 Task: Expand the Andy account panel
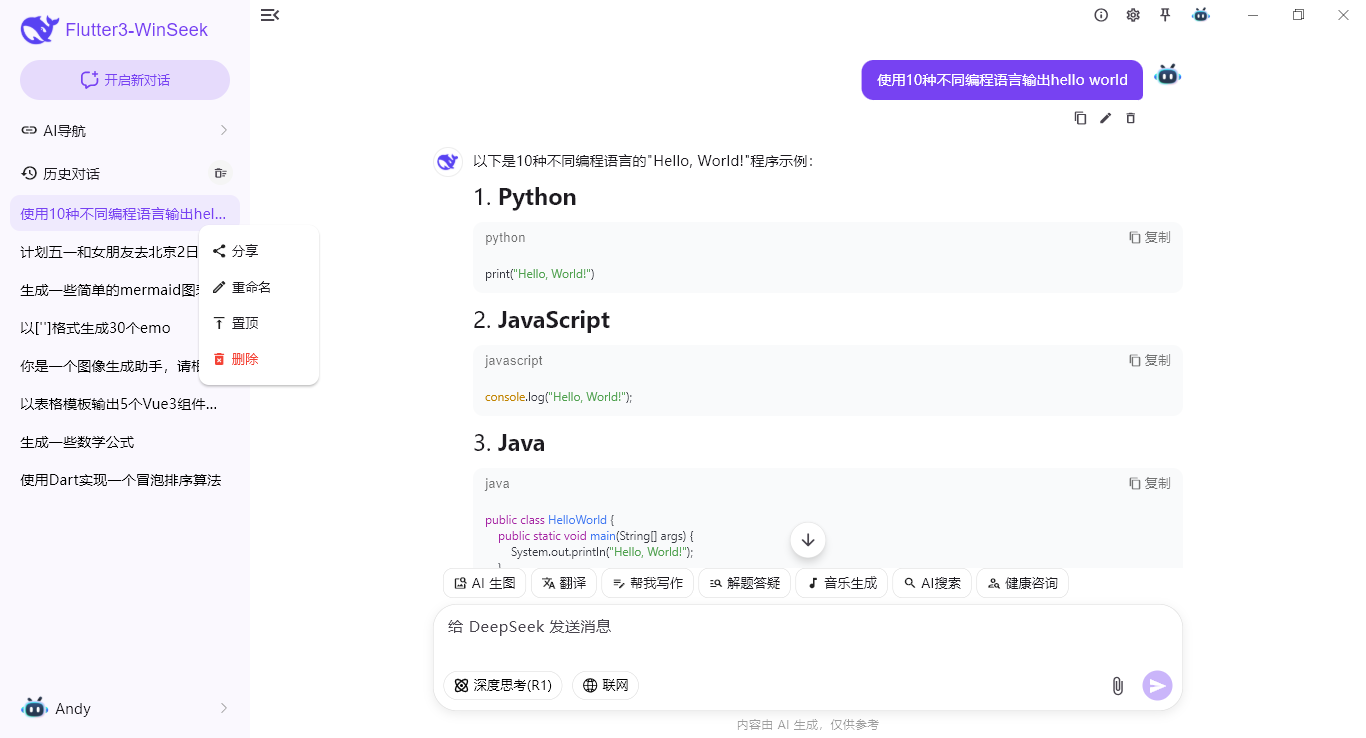pyautogui.click(x=124, y=708)
